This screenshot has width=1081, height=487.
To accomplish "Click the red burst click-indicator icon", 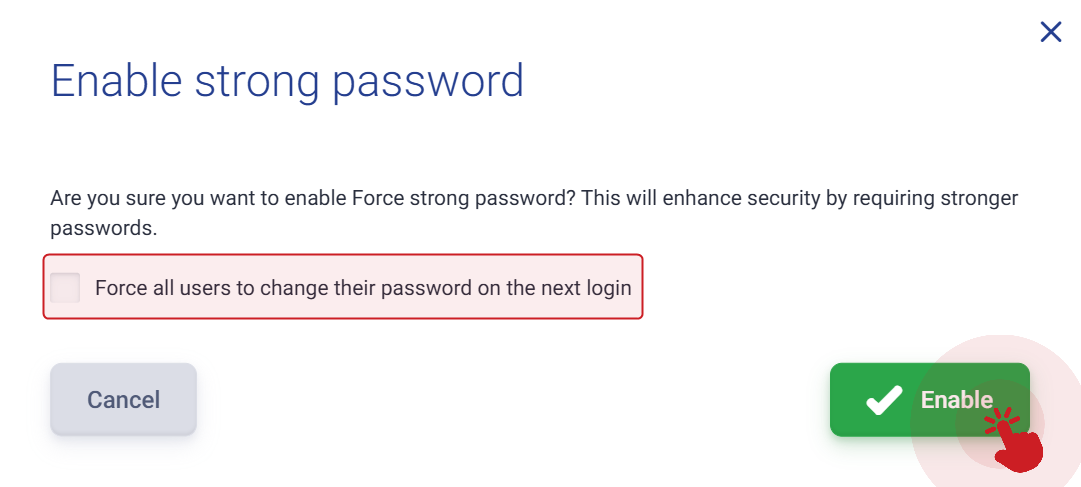I will click(x=1002, y=420).
